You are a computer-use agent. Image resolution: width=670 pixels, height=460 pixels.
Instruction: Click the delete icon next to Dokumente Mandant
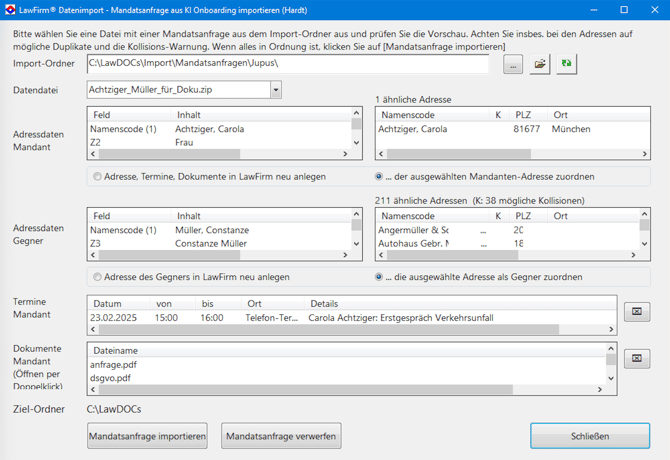coord(636,359)
